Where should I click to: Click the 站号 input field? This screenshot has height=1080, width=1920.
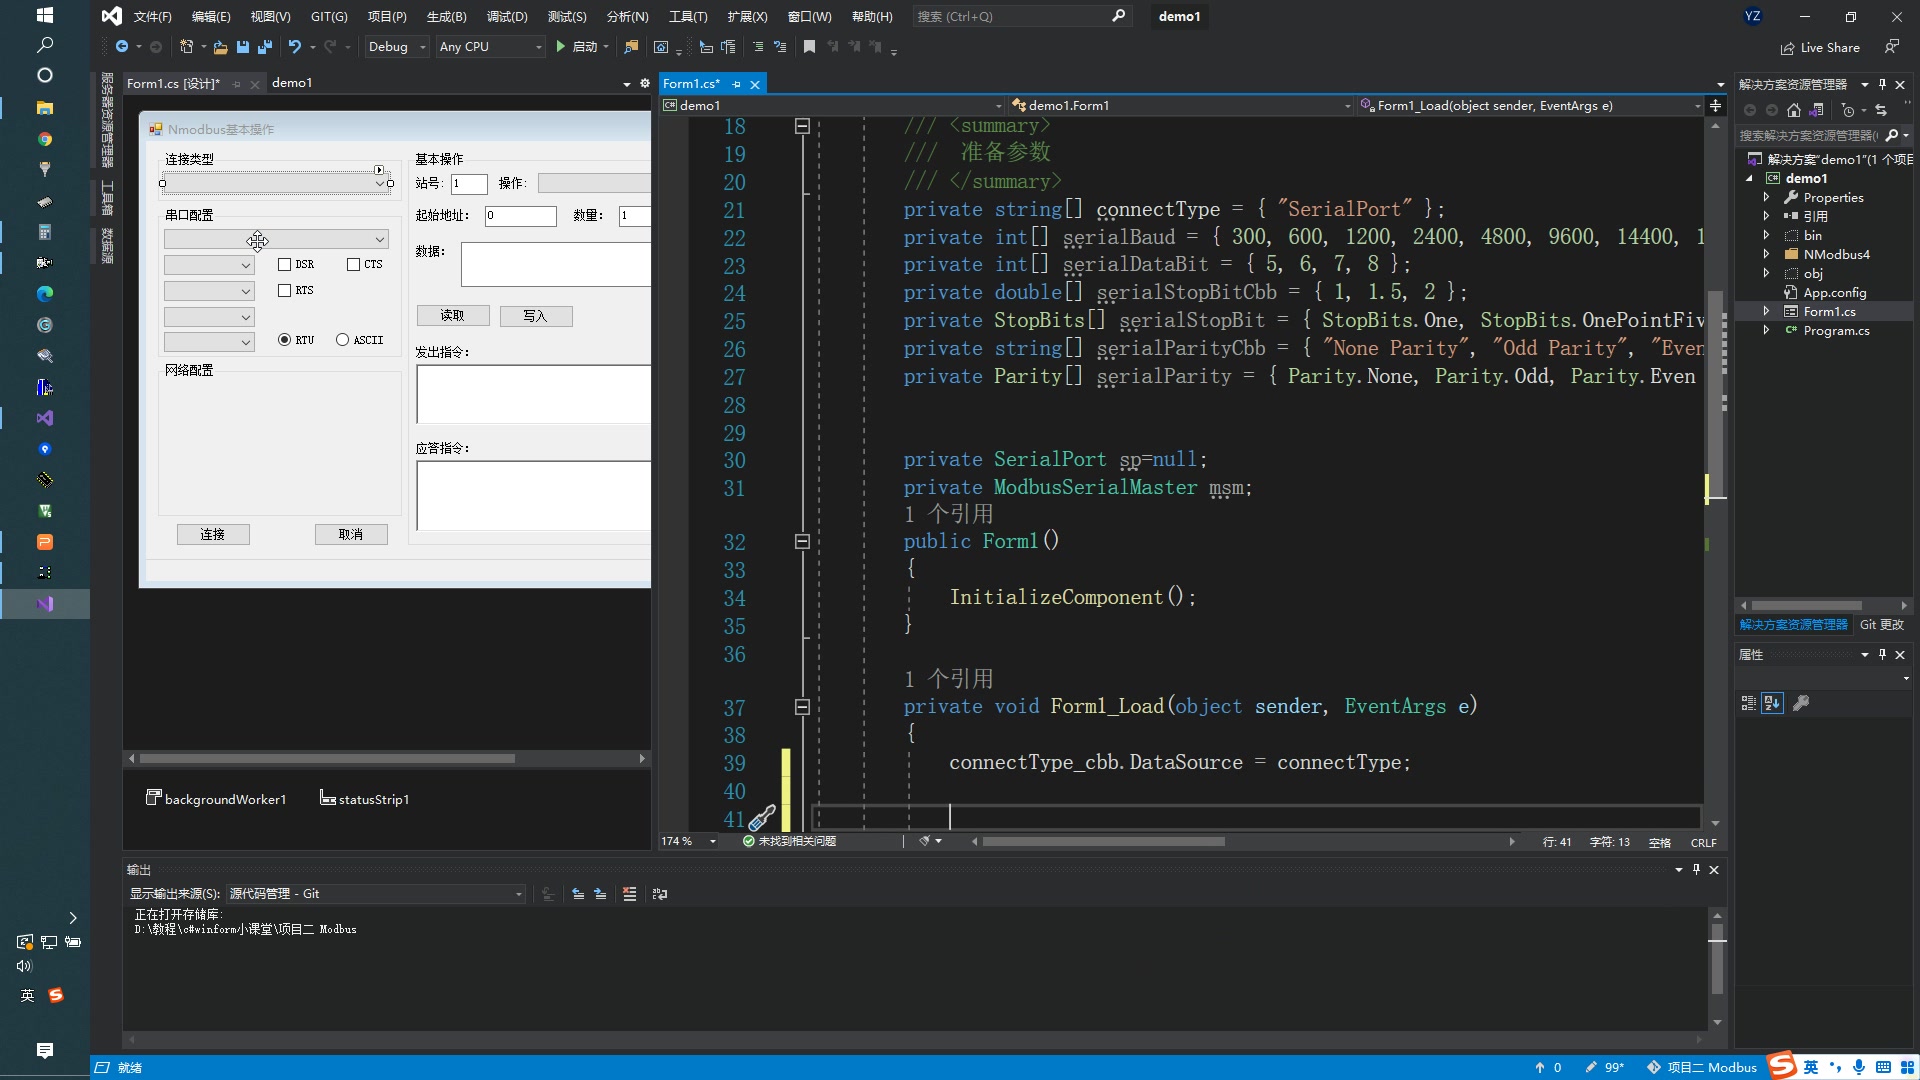470,183
